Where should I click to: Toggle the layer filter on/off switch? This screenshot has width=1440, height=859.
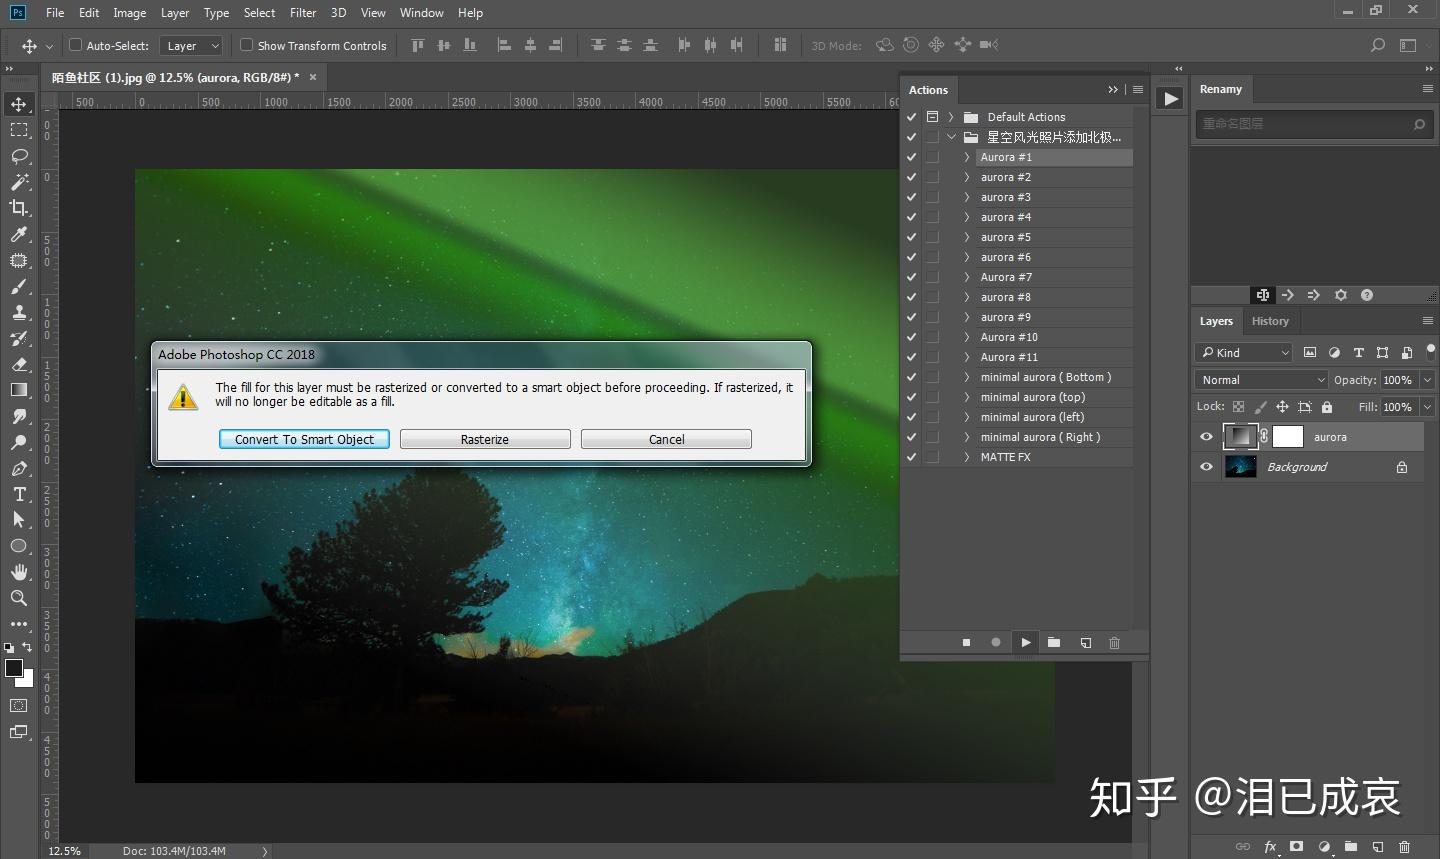coord(1431,351)
